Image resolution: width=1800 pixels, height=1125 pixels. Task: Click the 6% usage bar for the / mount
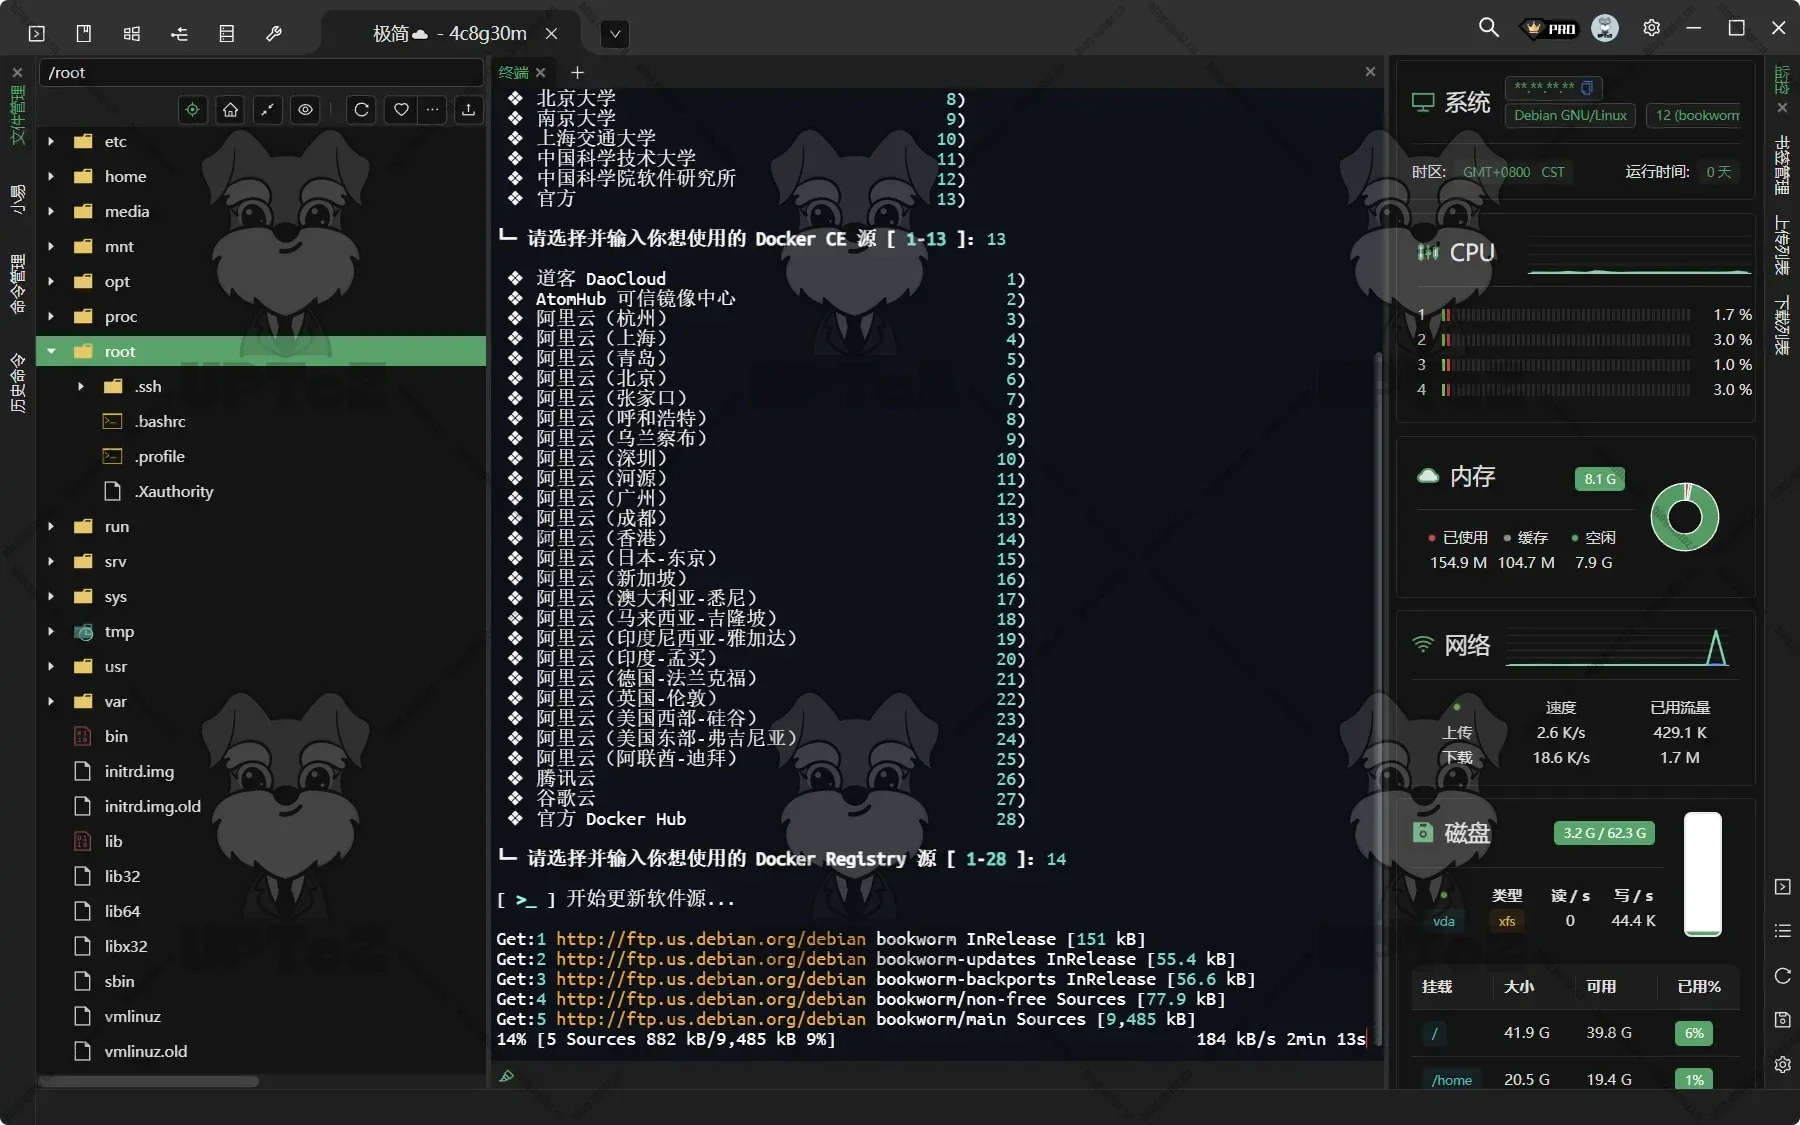[1693, 1033]
